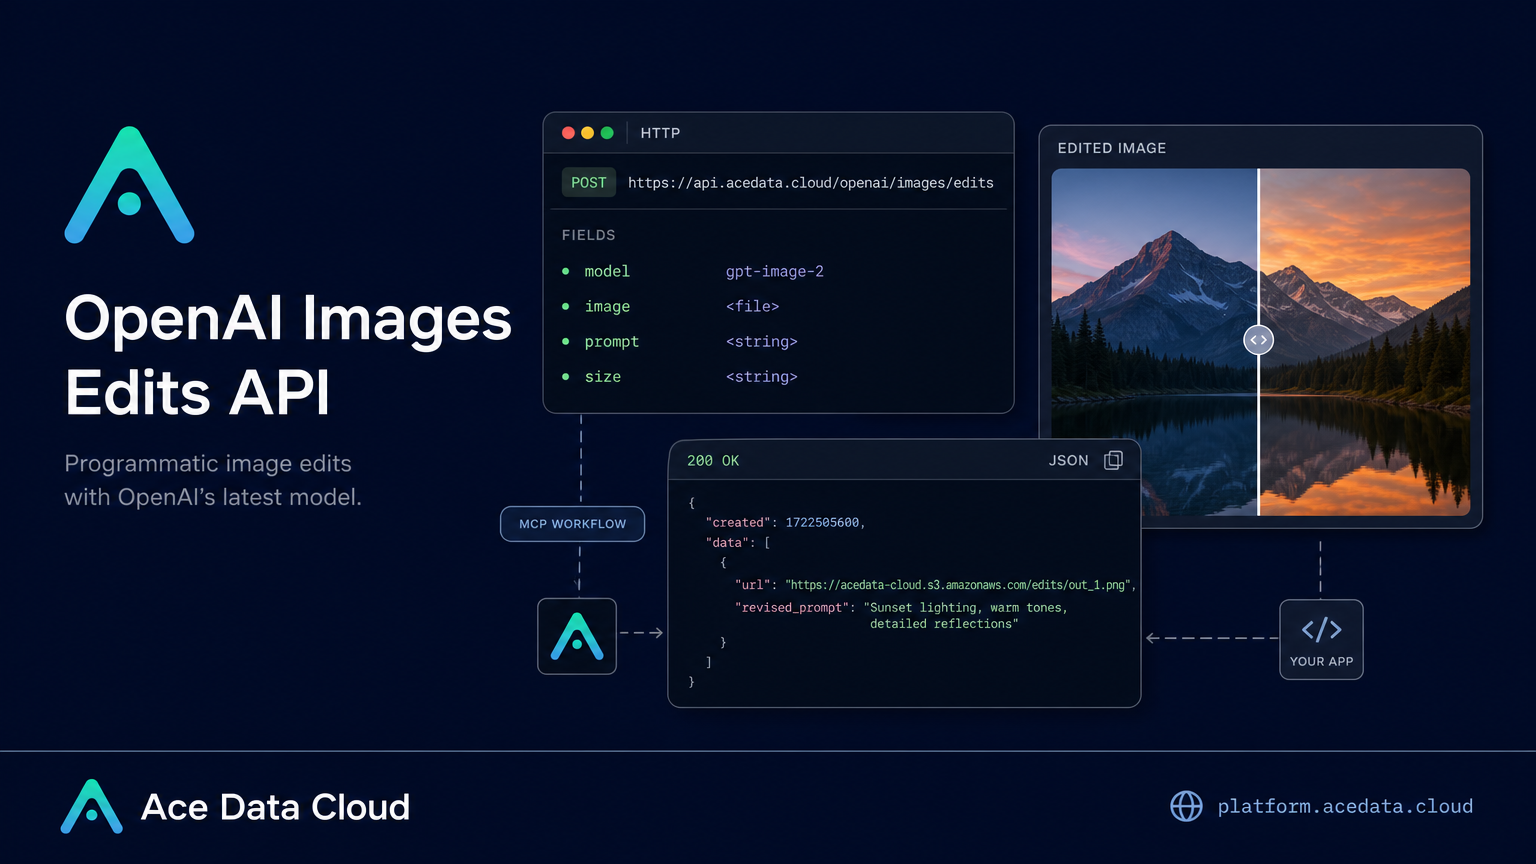Screen dimensions: 1536x864
Task: Click the MCP WORKFLOW button
Action: pos(572,524)
